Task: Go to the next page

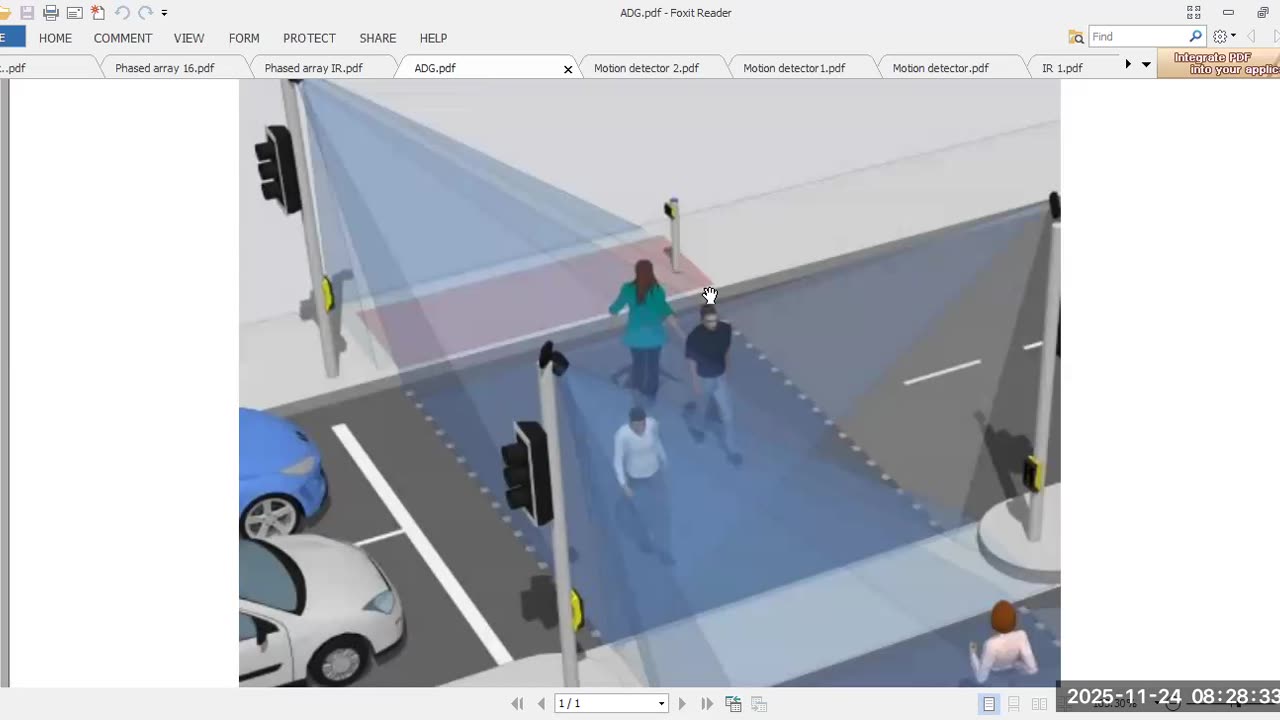Action: click(683, 704)
